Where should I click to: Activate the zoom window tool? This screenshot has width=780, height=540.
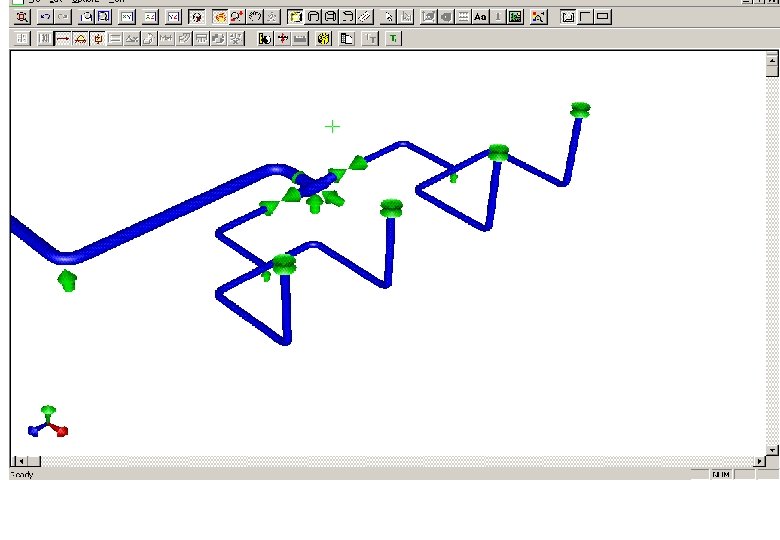point(87,17)
